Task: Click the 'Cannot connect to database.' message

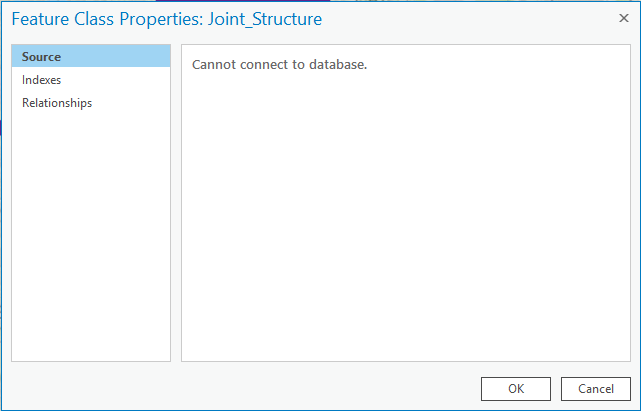Action: (x=280, y=65)
